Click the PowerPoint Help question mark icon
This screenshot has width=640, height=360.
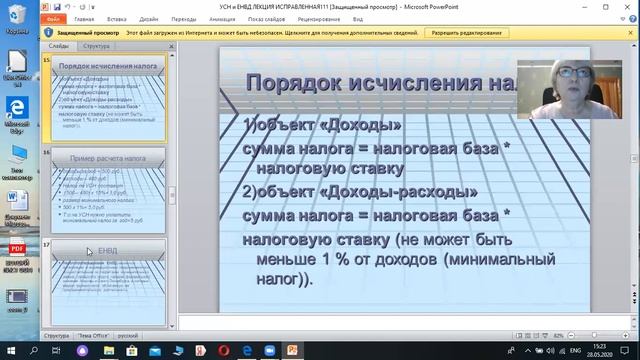tap(633, 19)
